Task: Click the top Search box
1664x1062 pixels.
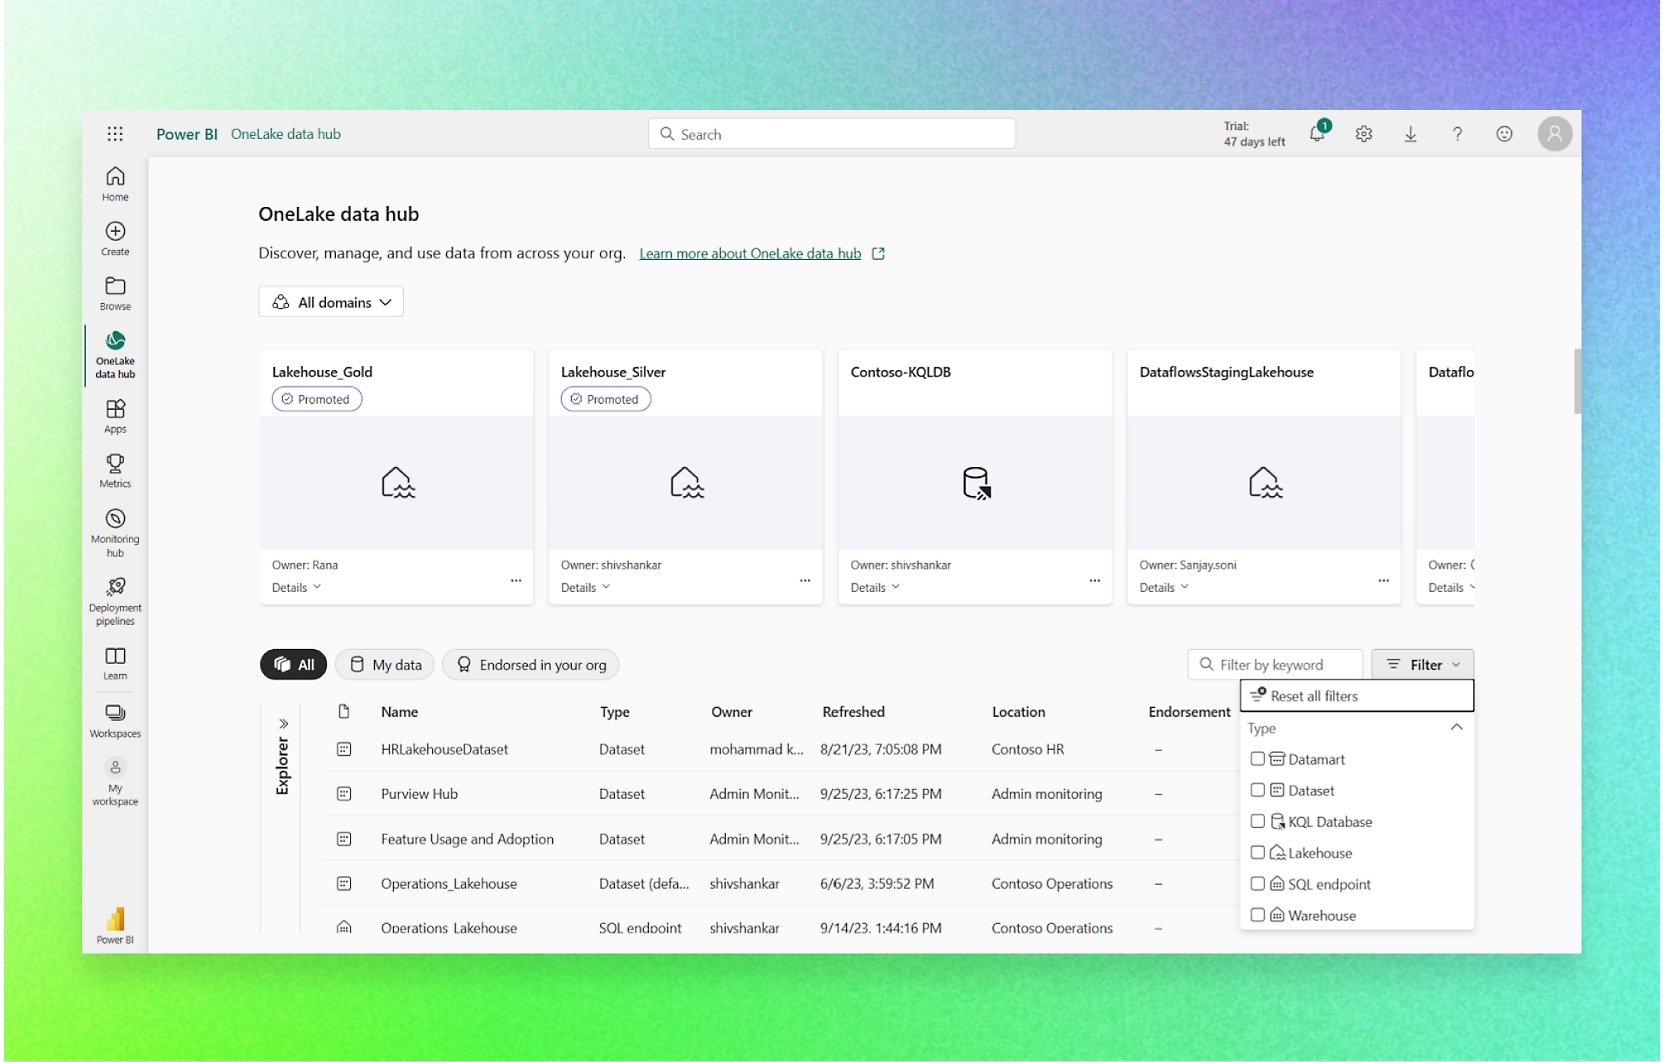Action: 832,134
